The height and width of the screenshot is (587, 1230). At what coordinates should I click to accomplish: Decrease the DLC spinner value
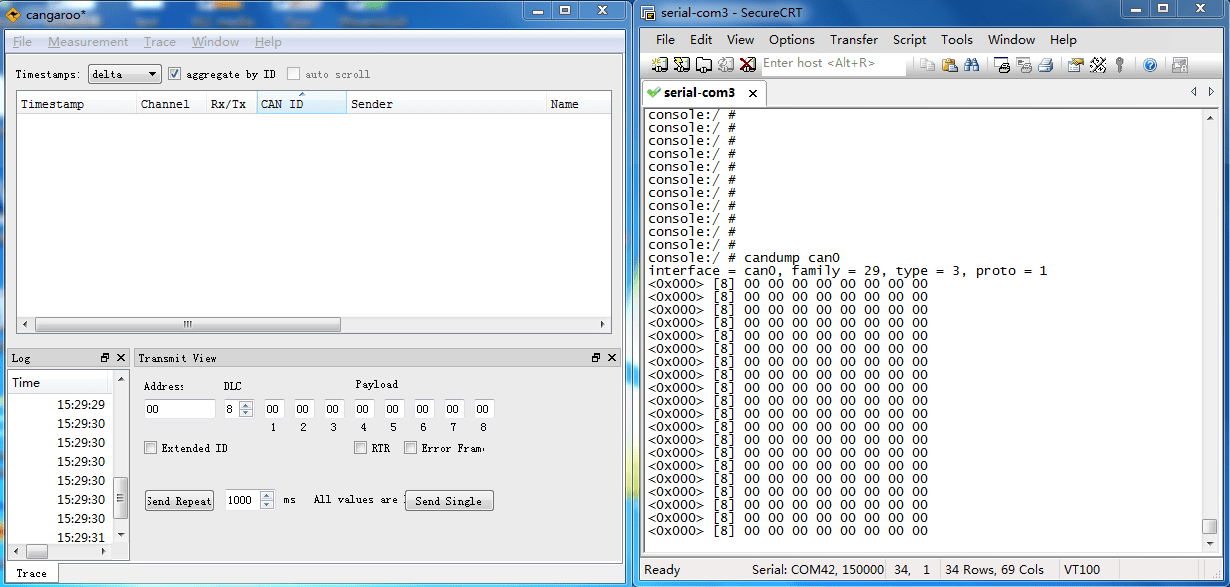246,414
